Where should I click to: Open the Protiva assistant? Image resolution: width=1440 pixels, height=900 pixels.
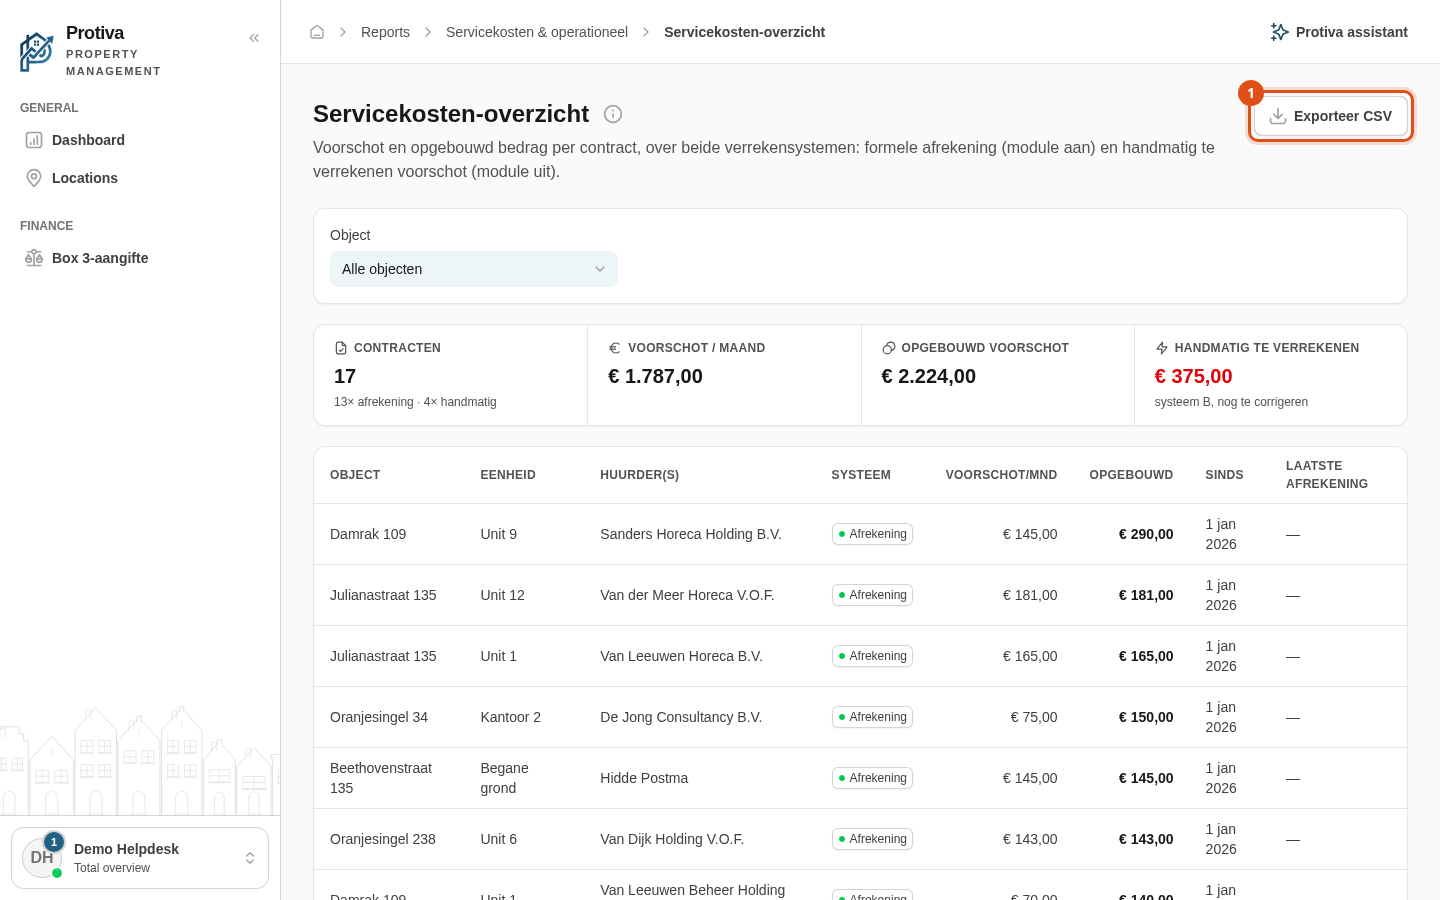click(x=1339, y=32)
